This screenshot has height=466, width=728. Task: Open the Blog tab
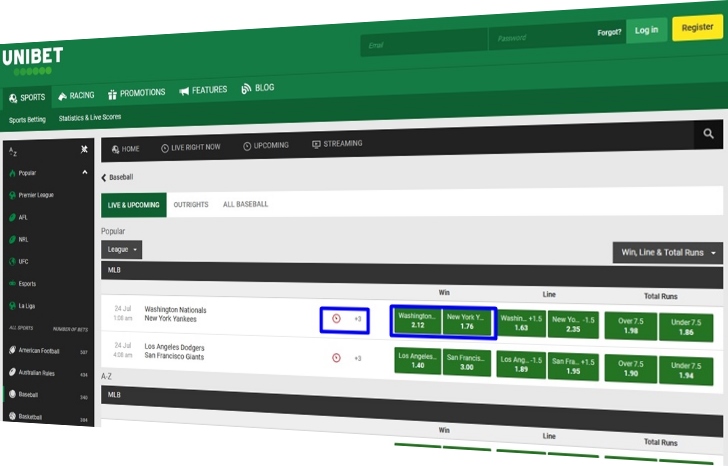coord(258,88)
